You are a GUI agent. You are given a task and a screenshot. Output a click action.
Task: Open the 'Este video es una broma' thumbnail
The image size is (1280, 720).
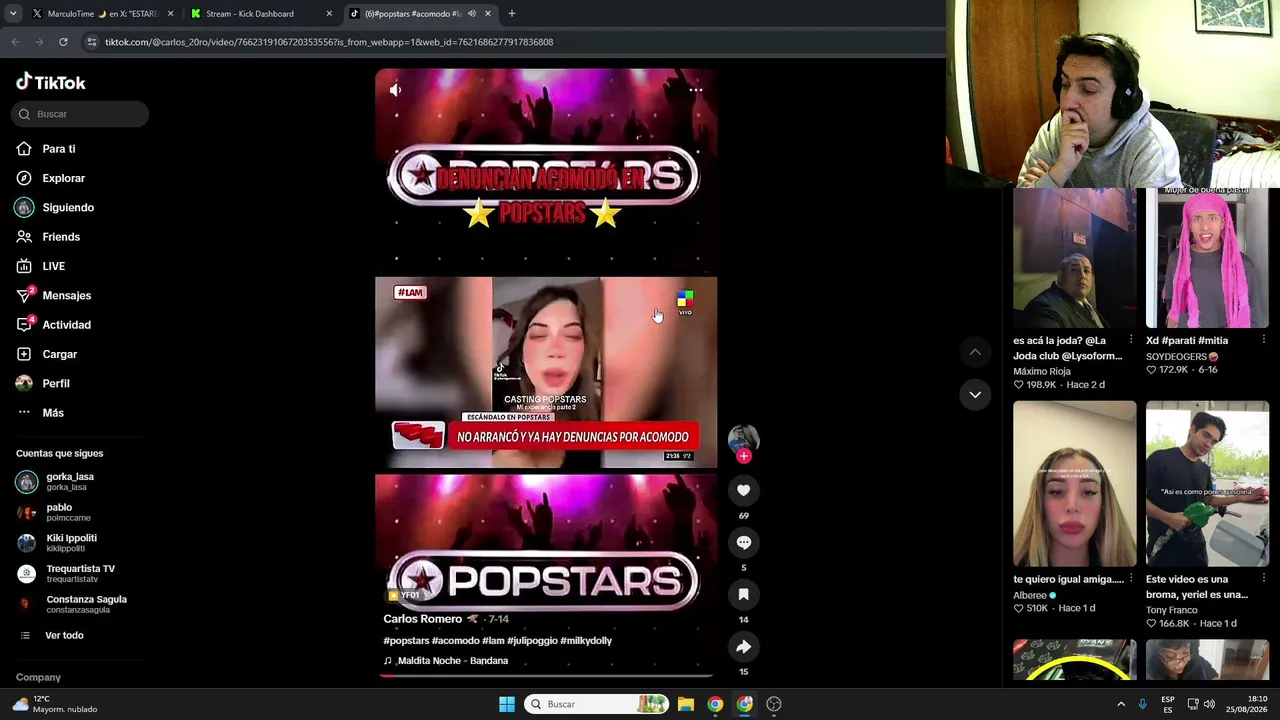tap(1207, 484)
